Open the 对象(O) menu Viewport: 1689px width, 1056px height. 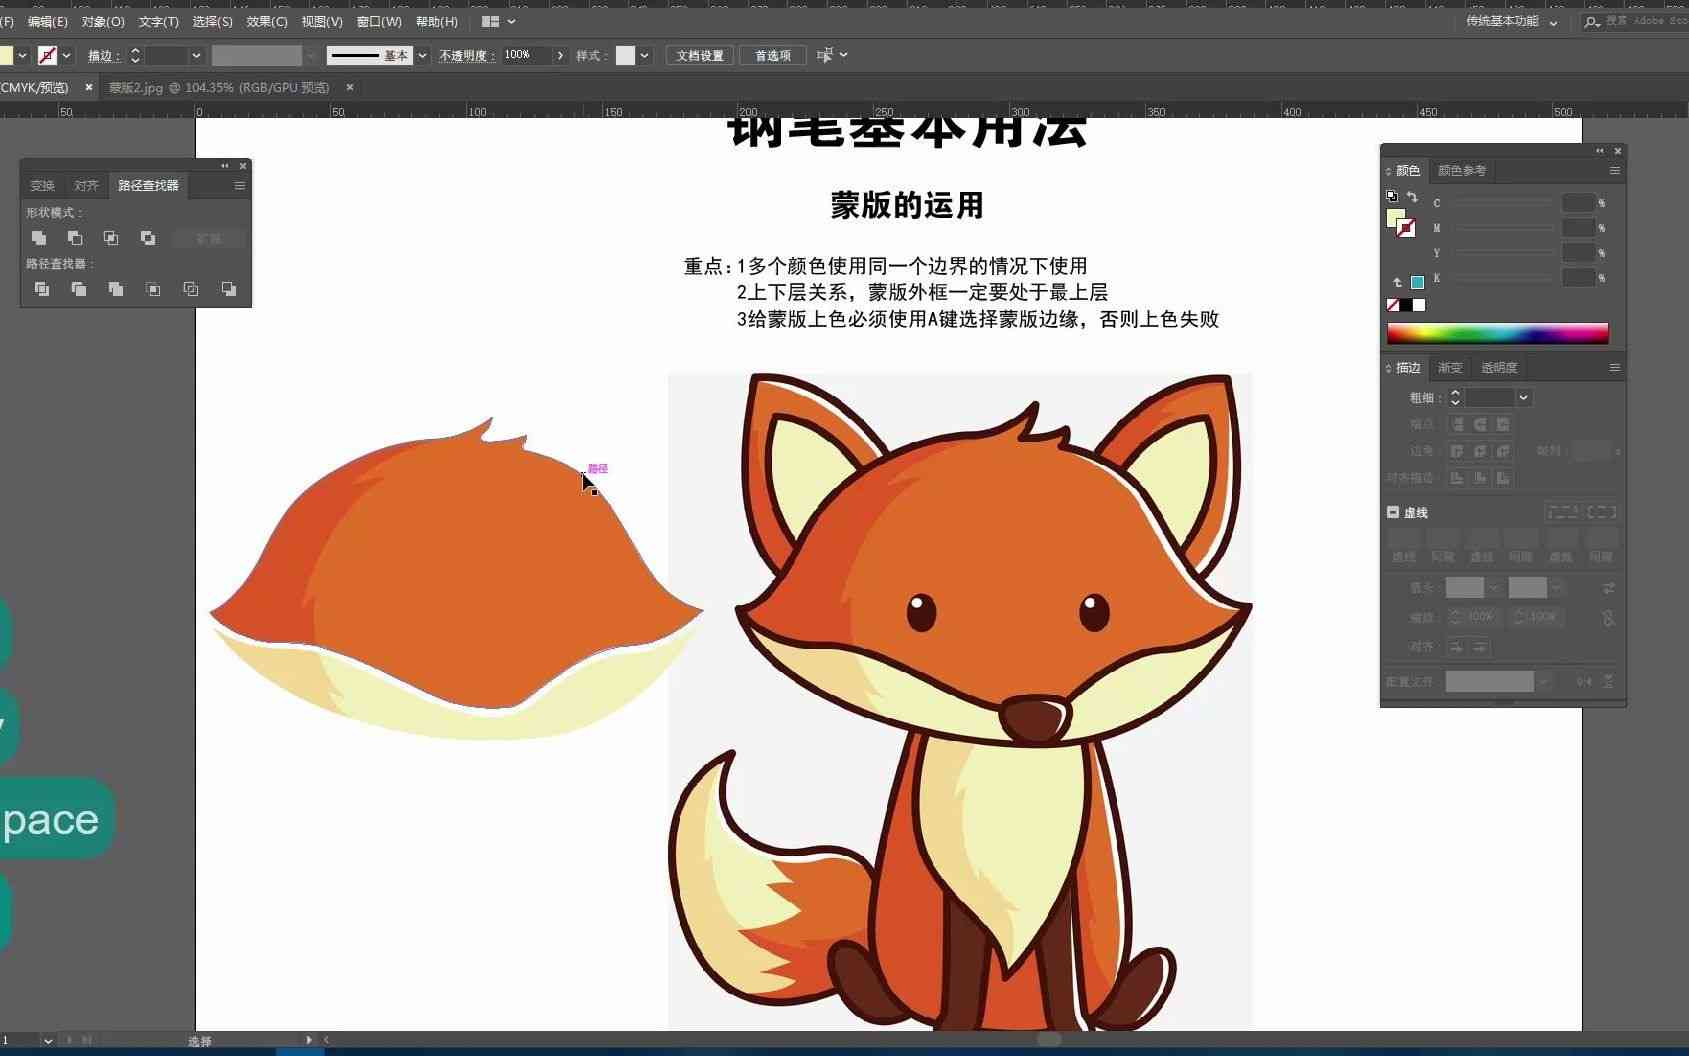click(x=103, y=21)
